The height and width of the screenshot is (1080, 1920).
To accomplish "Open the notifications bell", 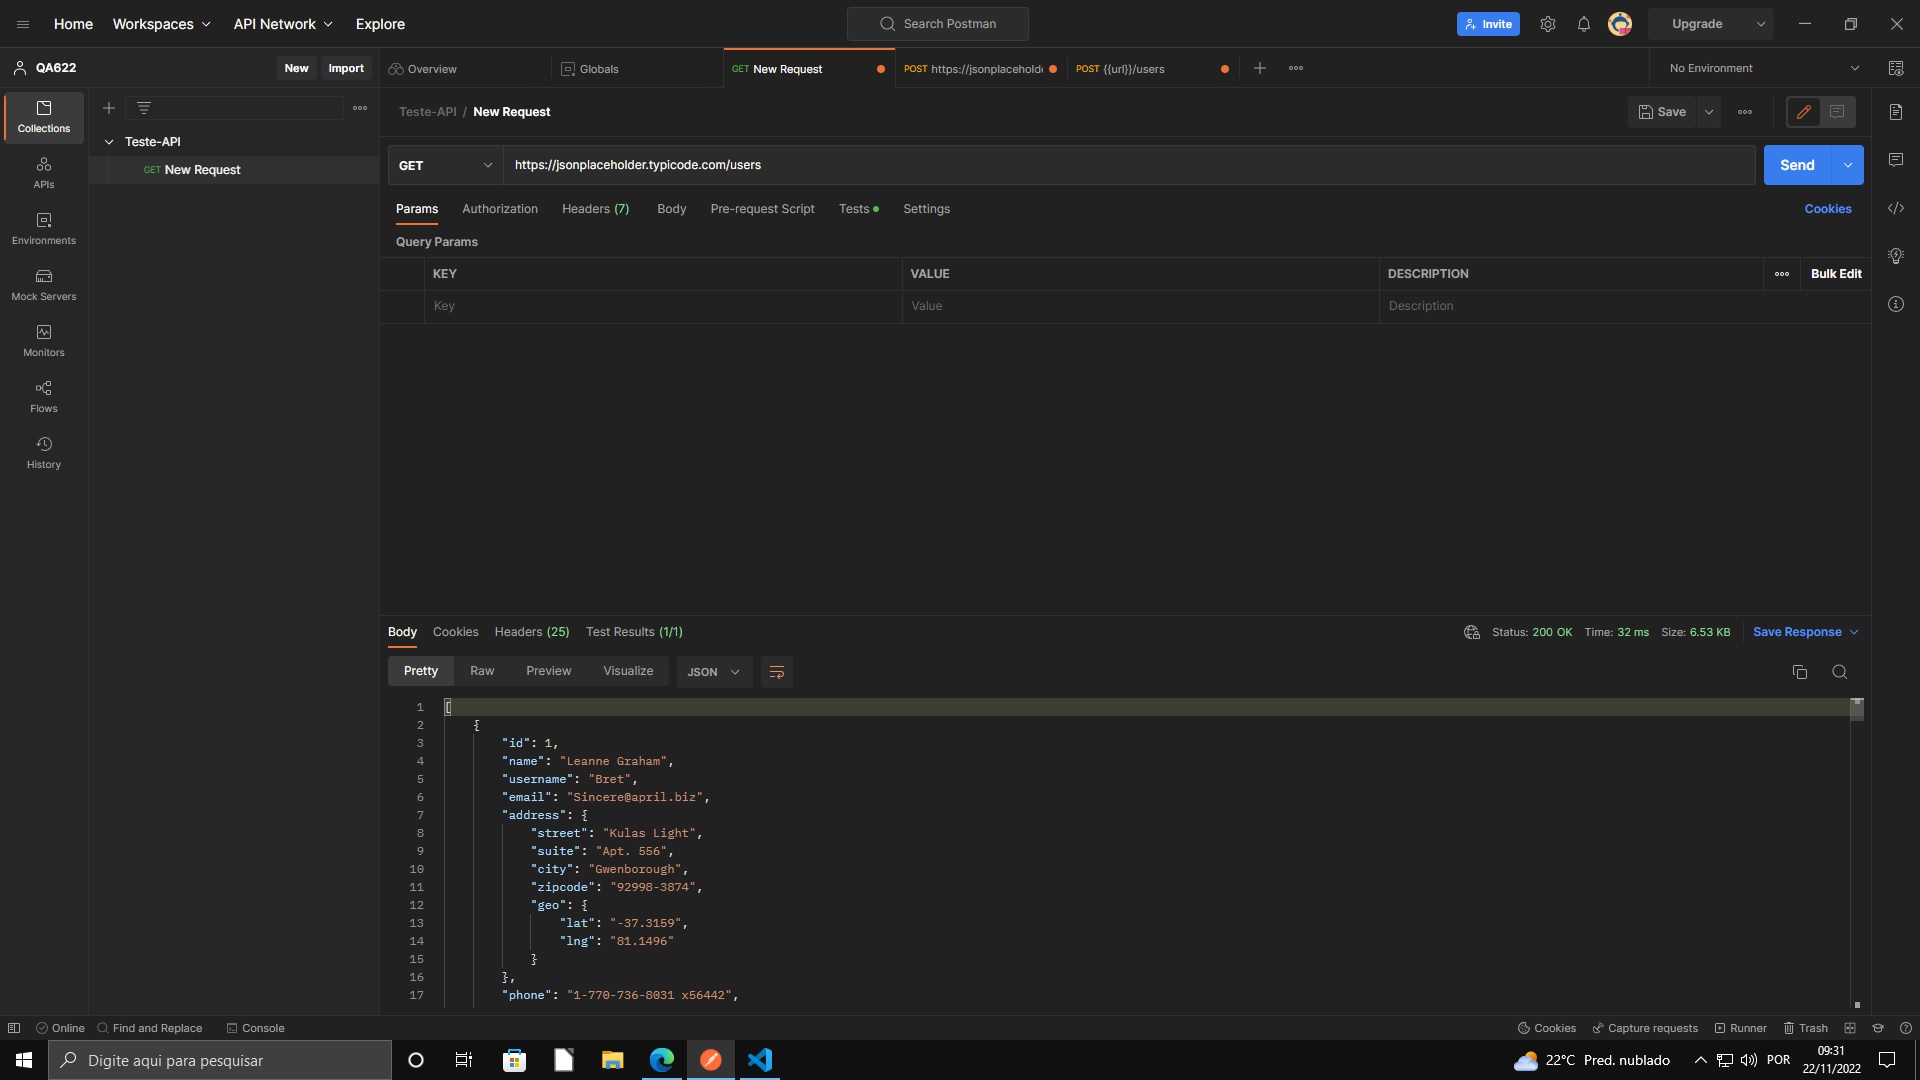I will (1583, 24).
